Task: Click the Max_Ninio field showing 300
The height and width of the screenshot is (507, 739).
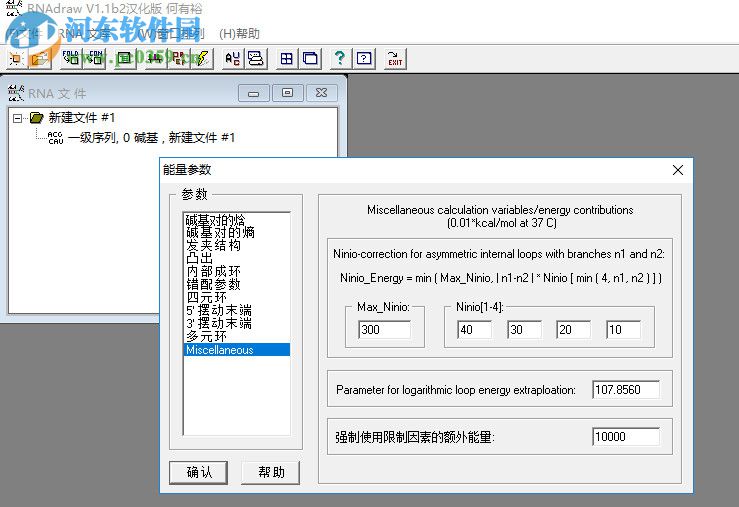Action: [384, 329]
